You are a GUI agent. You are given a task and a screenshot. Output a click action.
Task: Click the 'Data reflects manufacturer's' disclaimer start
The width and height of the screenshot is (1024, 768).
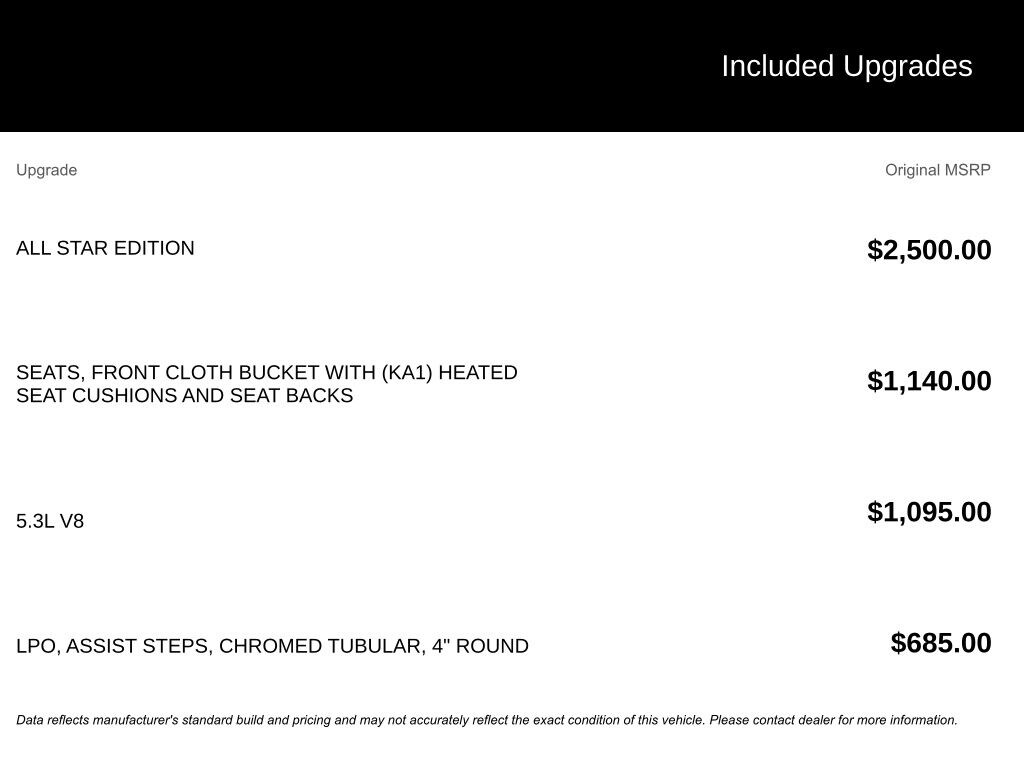pyautogui.click(x=97, y=720)
